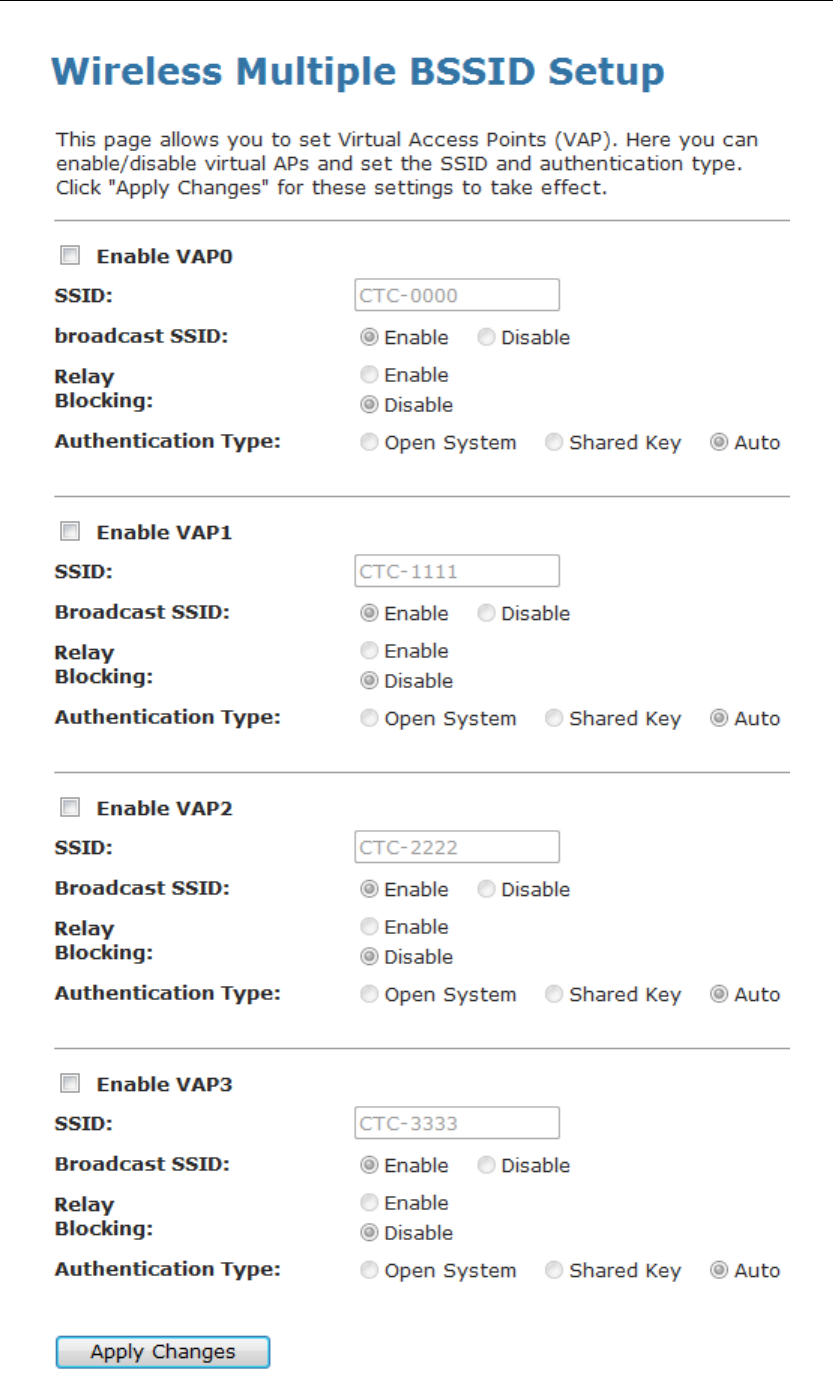Click the VAP0 SSID field showing CTC-0000
The height and width of the screenshot is (1375, 833).
coord(457,296)
